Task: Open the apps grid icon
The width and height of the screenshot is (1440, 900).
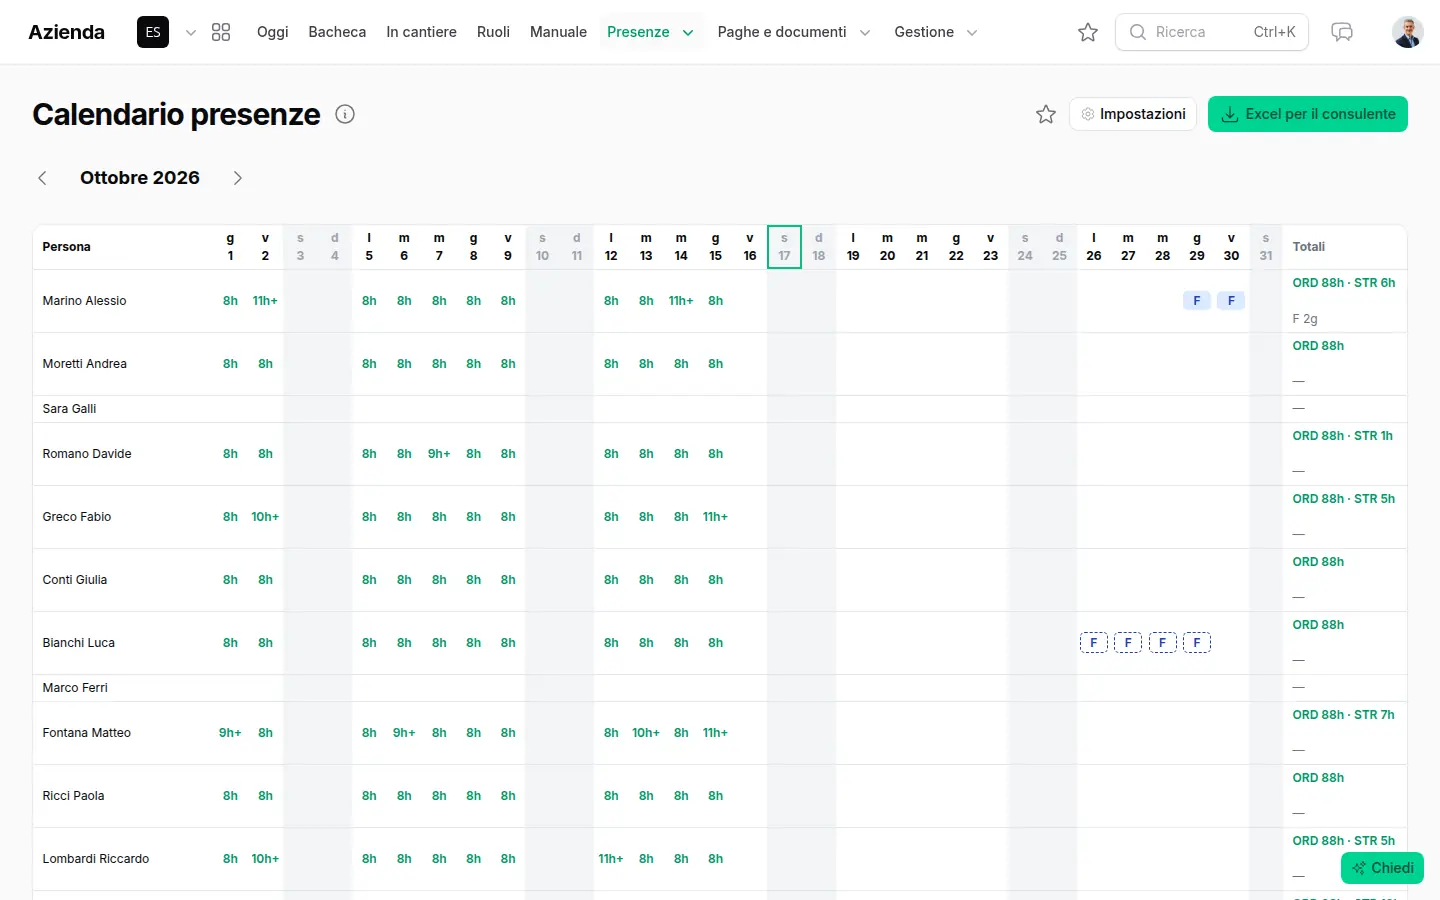Action: [x=221, y=32]
